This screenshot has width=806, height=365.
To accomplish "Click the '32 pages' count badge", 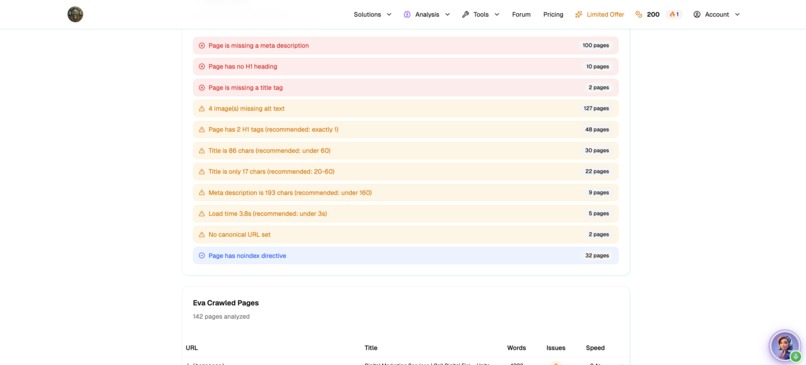I will 597,256.
